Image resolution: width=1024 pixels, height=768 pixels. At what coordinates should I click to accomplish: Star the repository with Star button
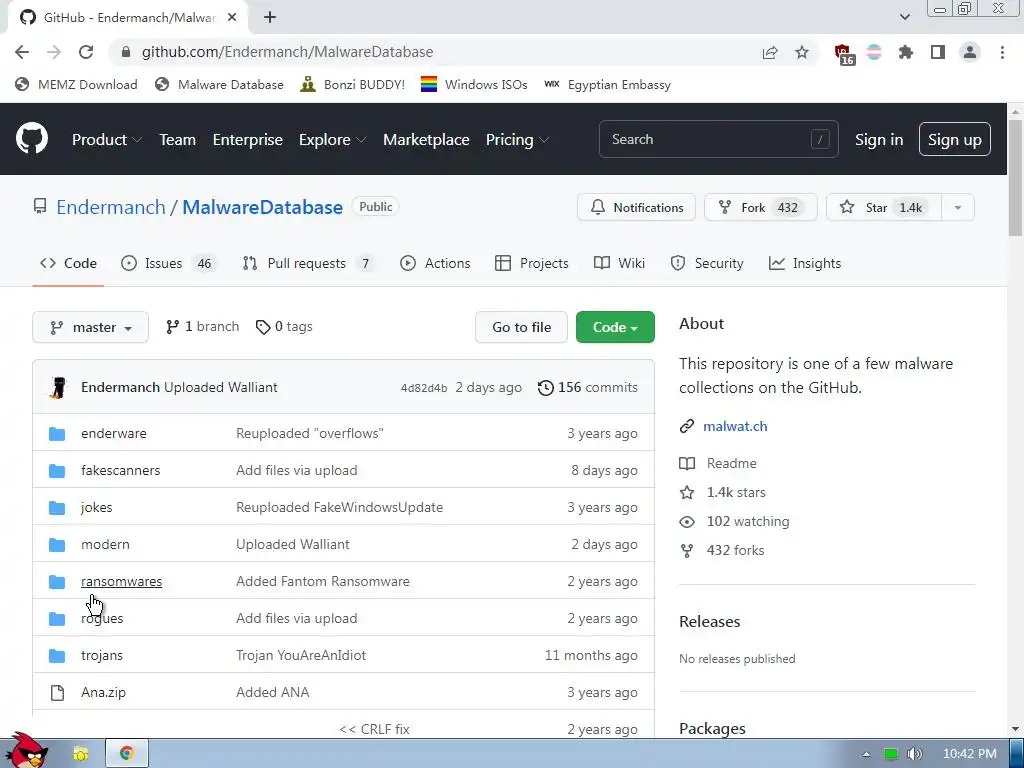[x=884, y=208]
